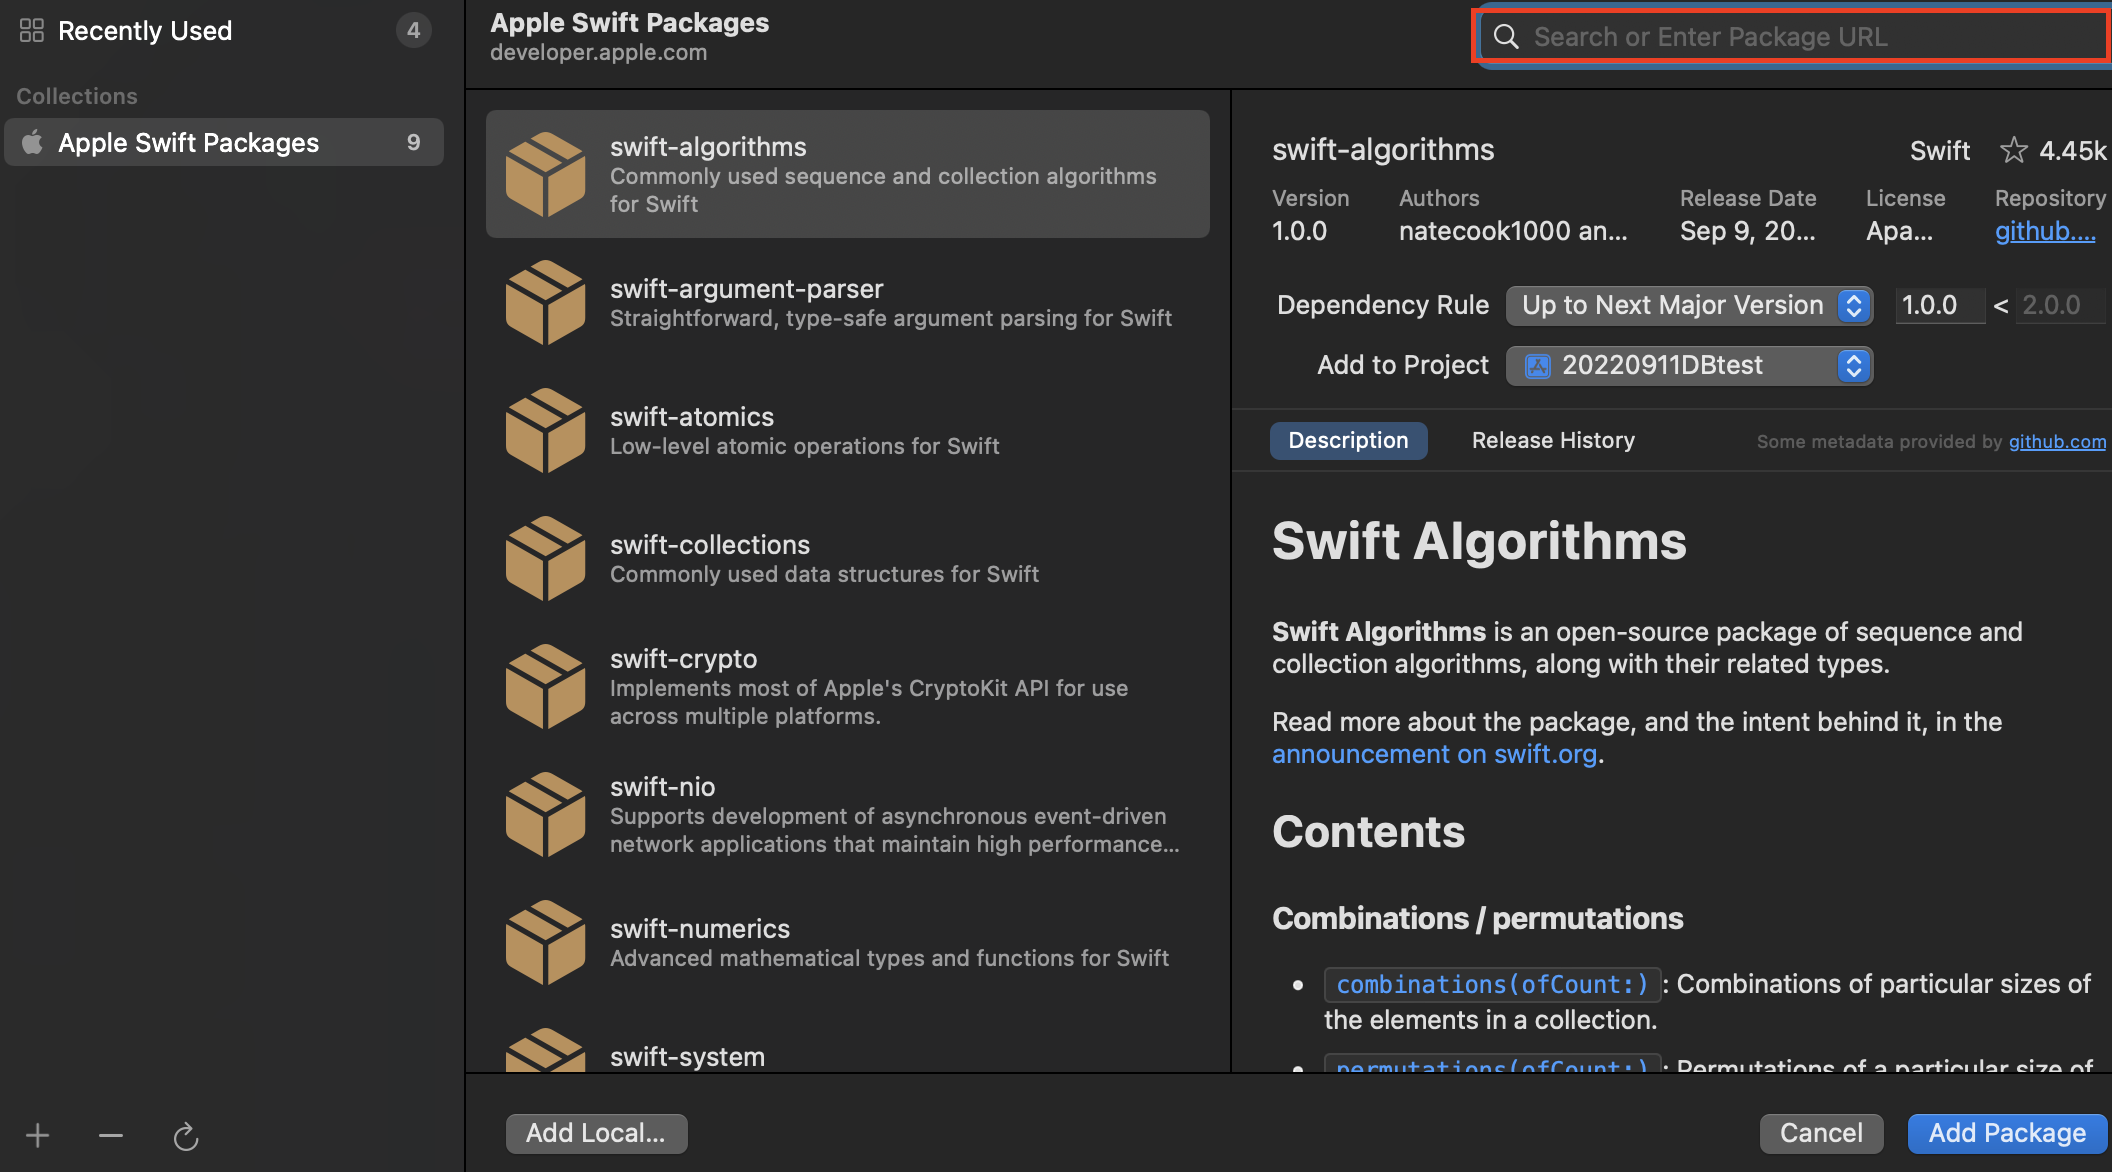Click the swift-argument-parser package box icon
2112x1172 pixels.
click(545, 302)
